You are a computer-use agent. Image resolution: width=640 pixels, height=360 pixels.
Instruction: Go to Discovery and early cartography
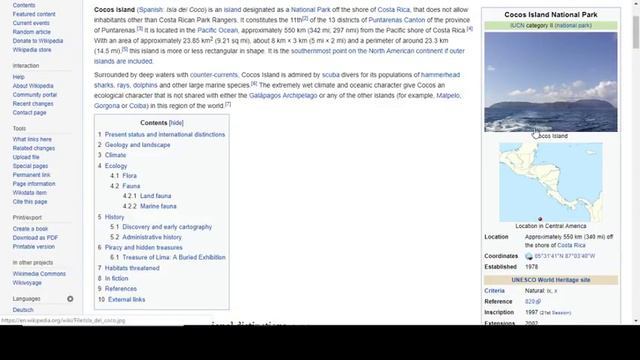point(167,227)
